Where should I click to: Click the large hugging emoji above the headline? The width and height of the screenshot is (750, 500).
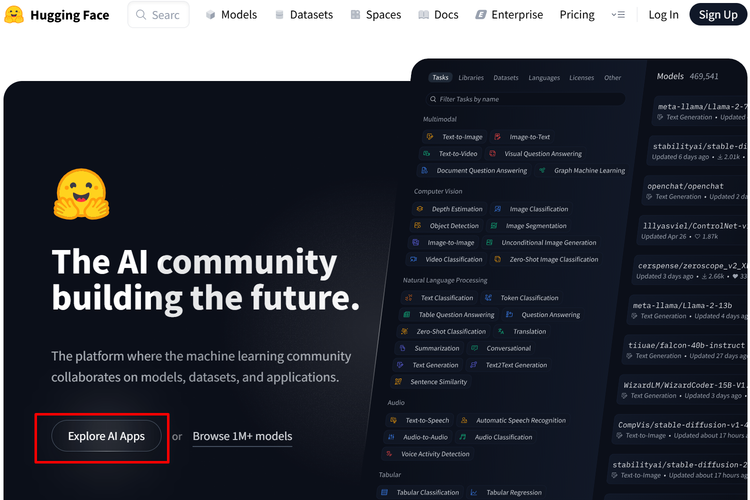(x=82, y=194)
